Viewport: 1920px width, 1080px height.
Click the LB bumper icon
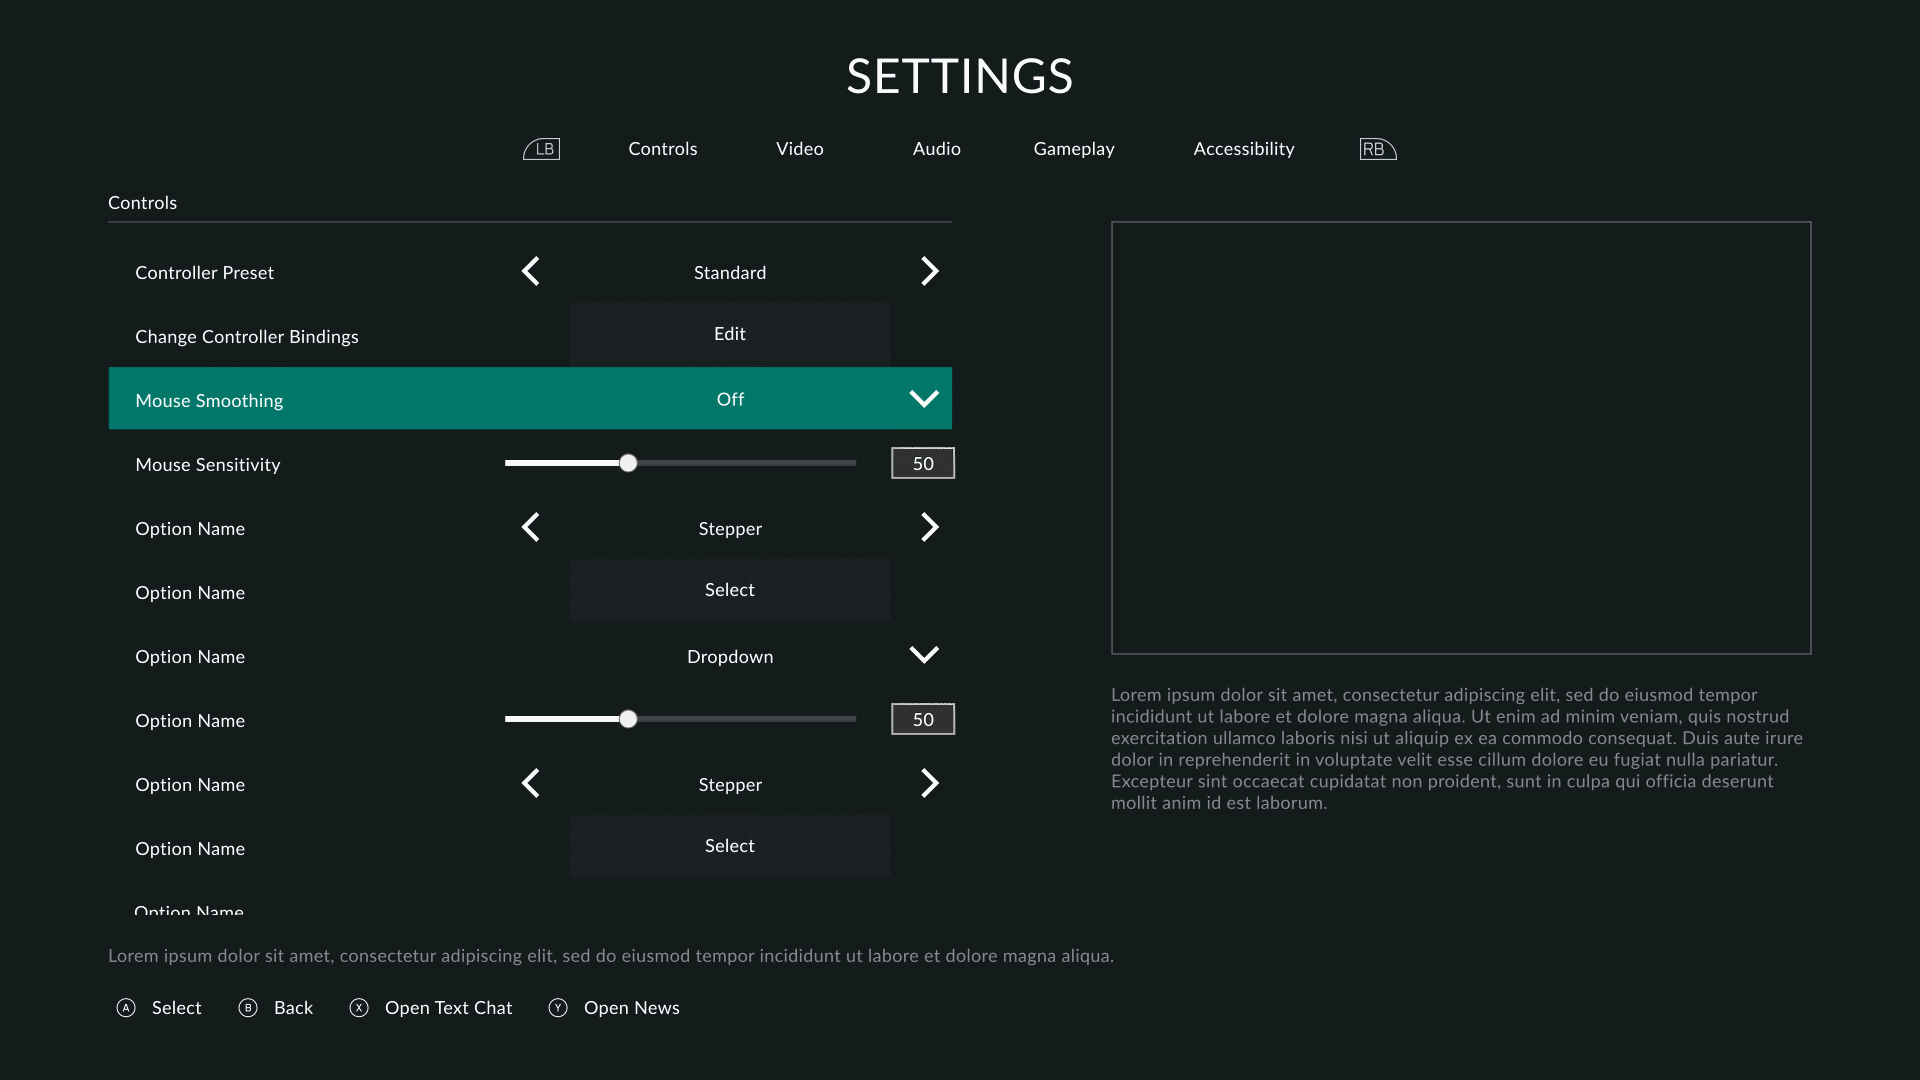coord(541,148)
